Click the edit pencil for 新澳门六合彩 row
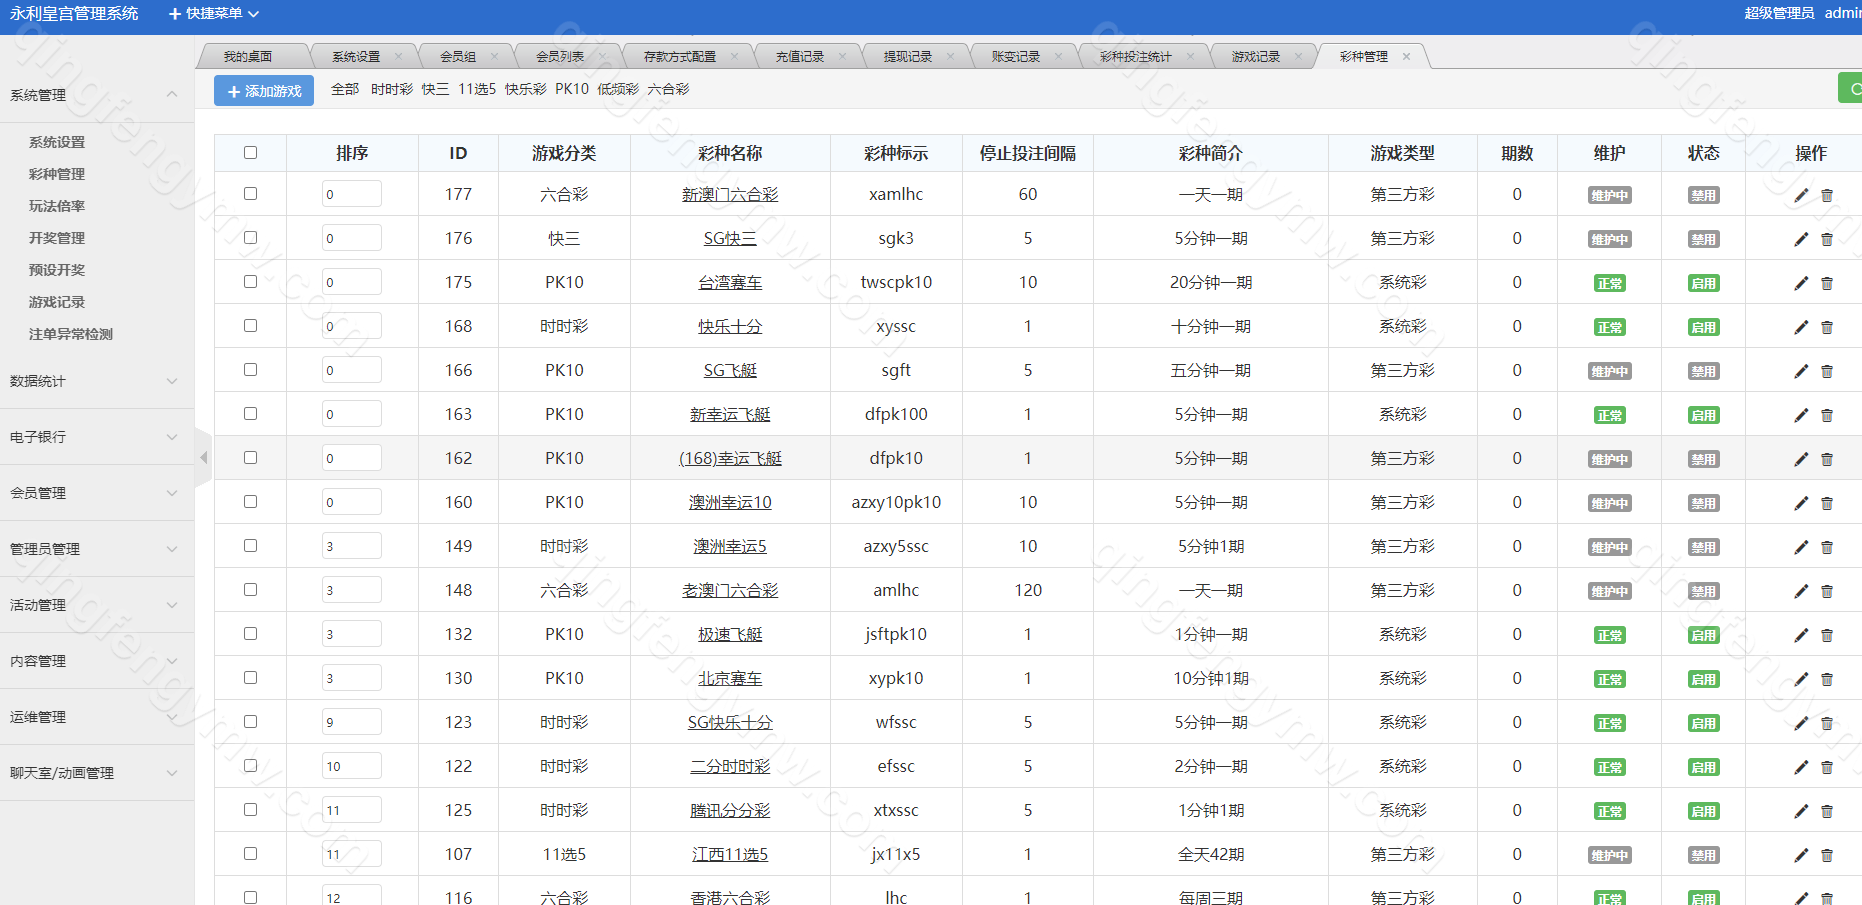Viewport: 1862px width, 905px height. [x=1801, y=195]
